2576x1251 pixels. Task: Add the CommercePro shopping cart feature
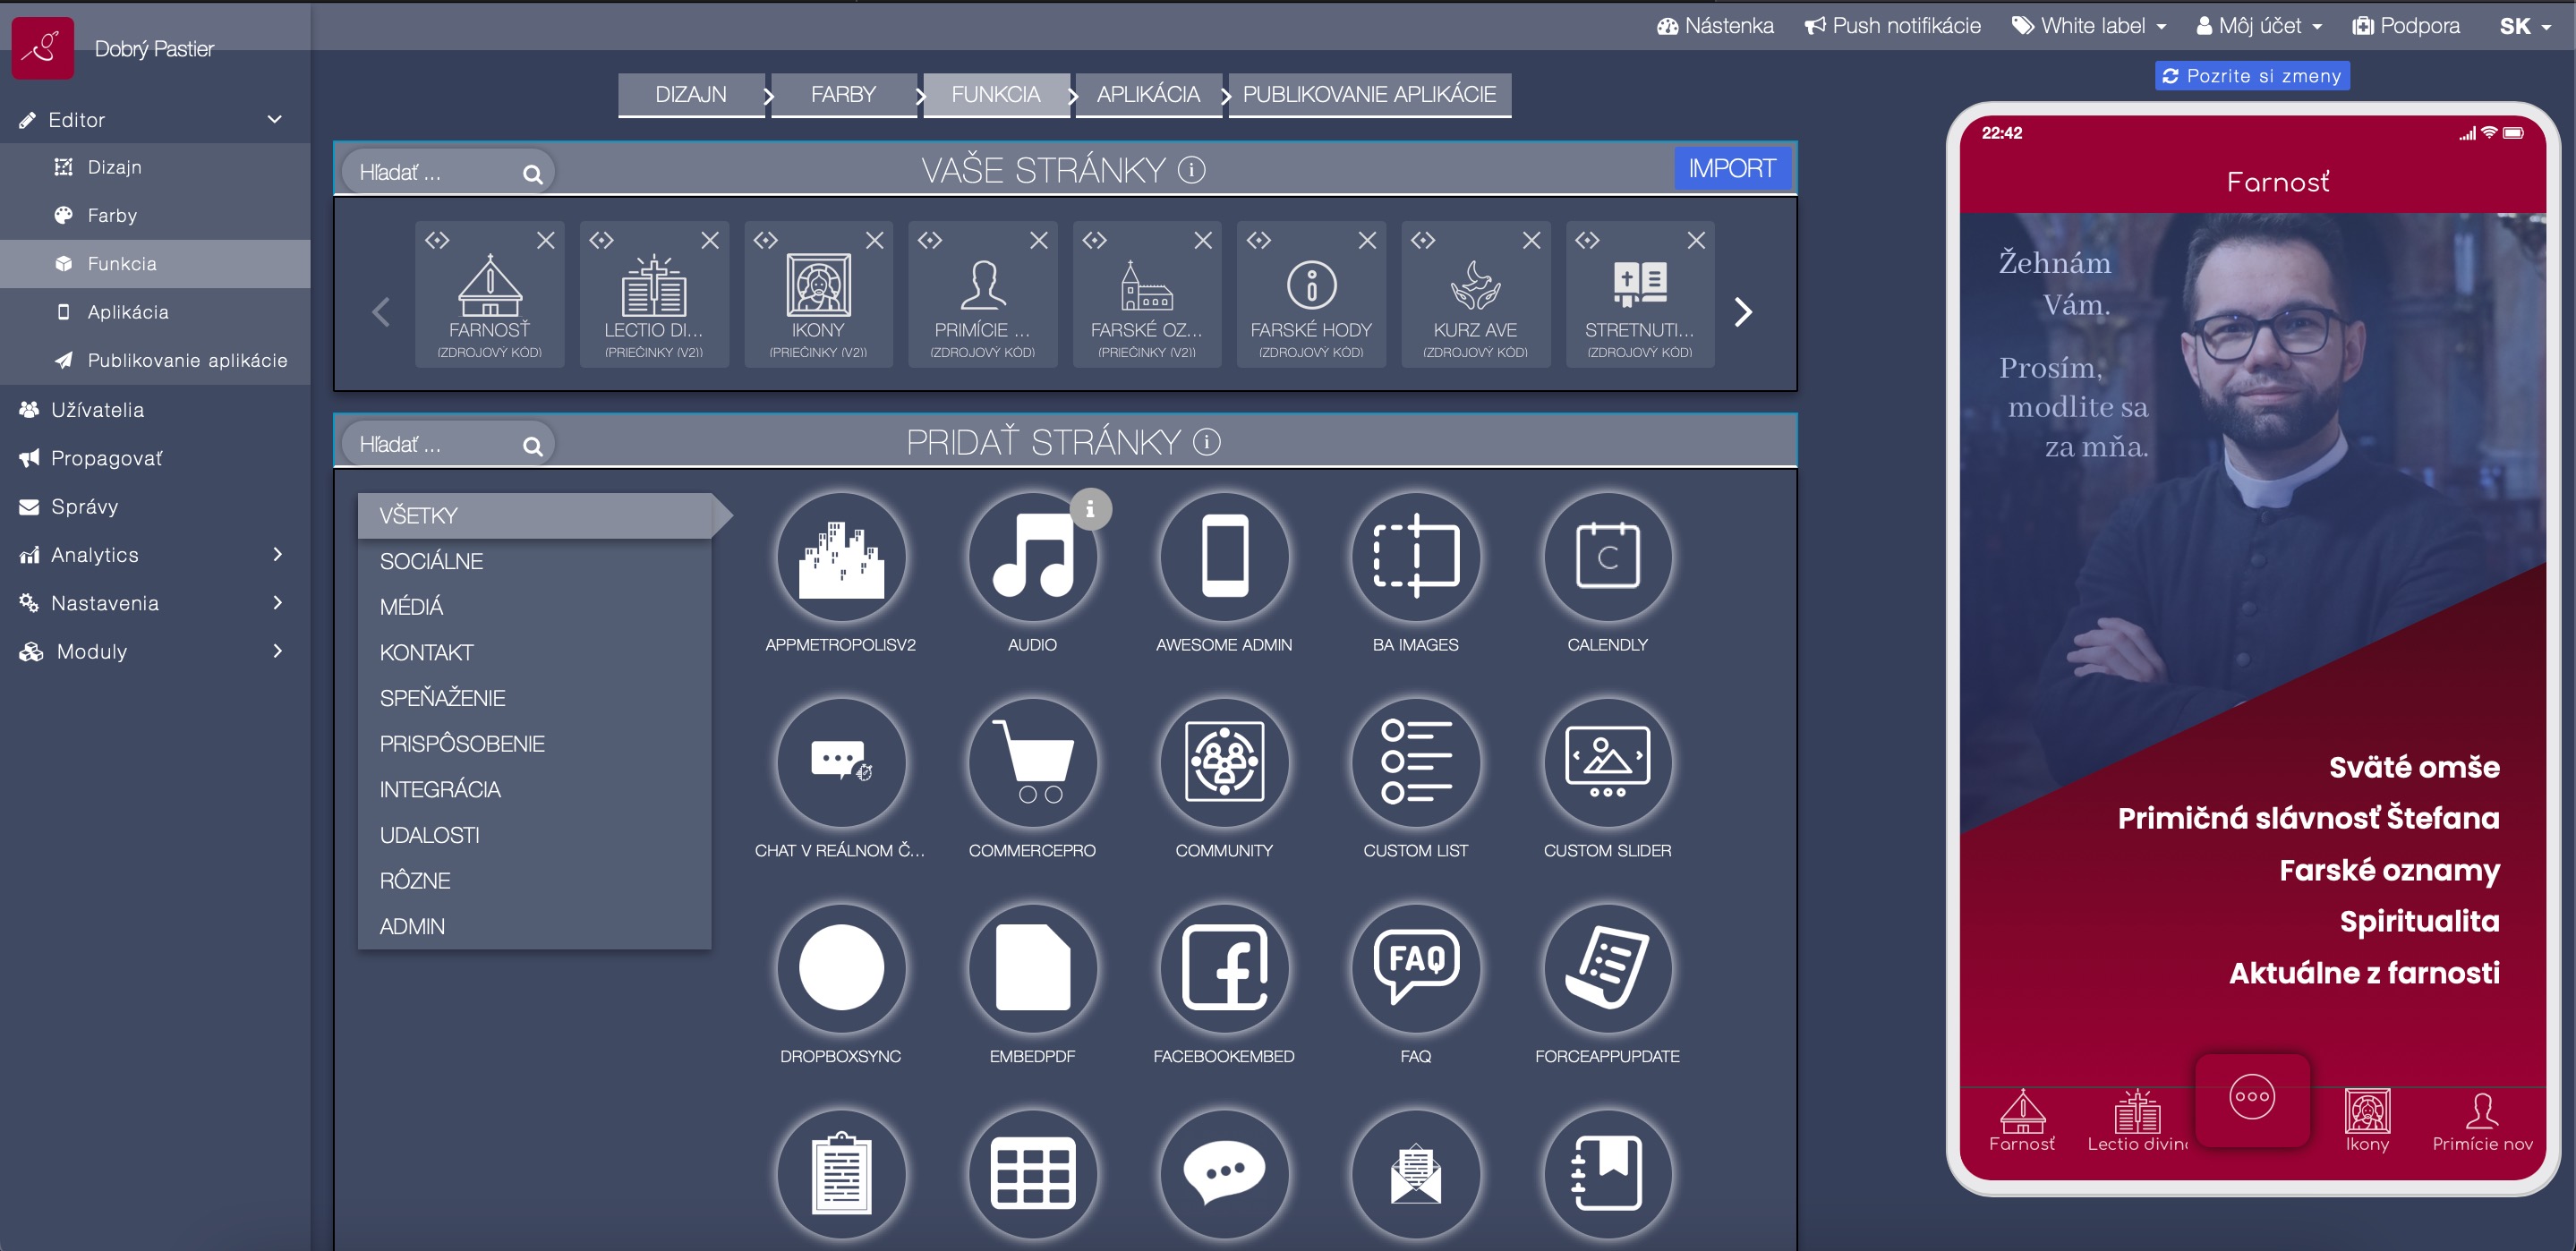click(x=1031, y=763)
